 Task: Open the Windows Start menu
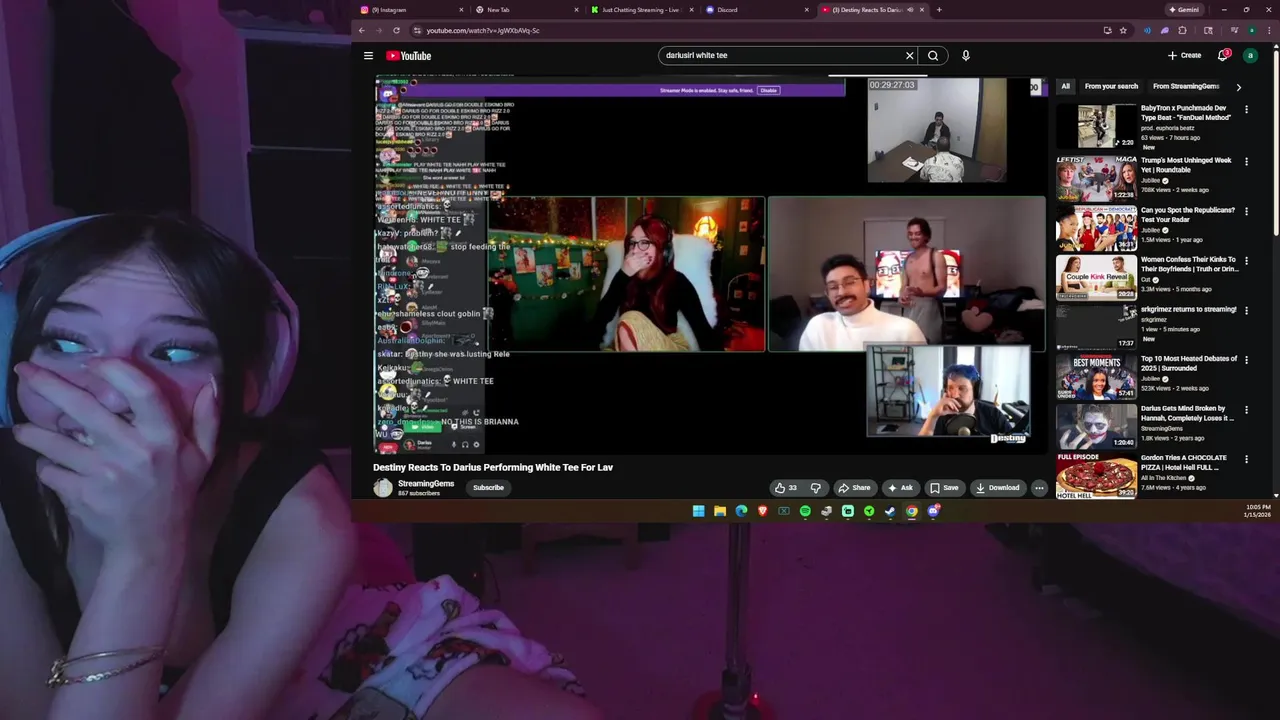[x=698, y=511]
